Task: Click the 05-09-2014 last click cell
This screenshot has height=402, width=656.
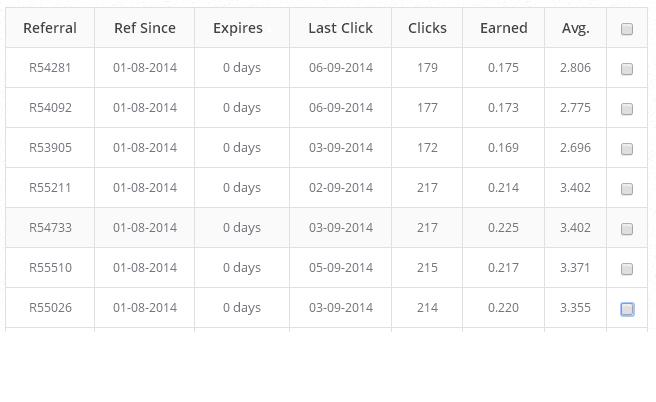Action: click(340, 268)
